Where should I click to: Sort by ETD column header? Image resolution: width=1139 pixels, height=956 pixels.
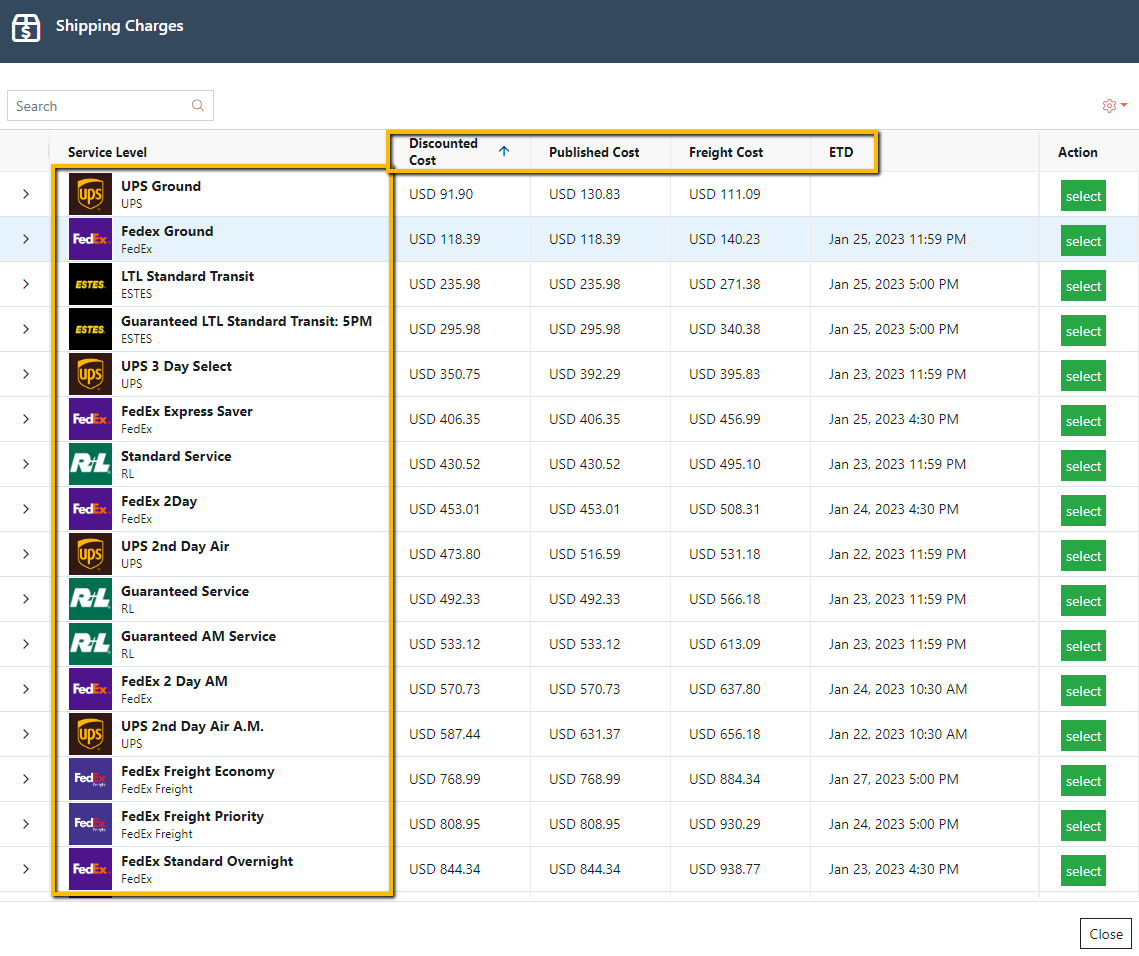841,152
